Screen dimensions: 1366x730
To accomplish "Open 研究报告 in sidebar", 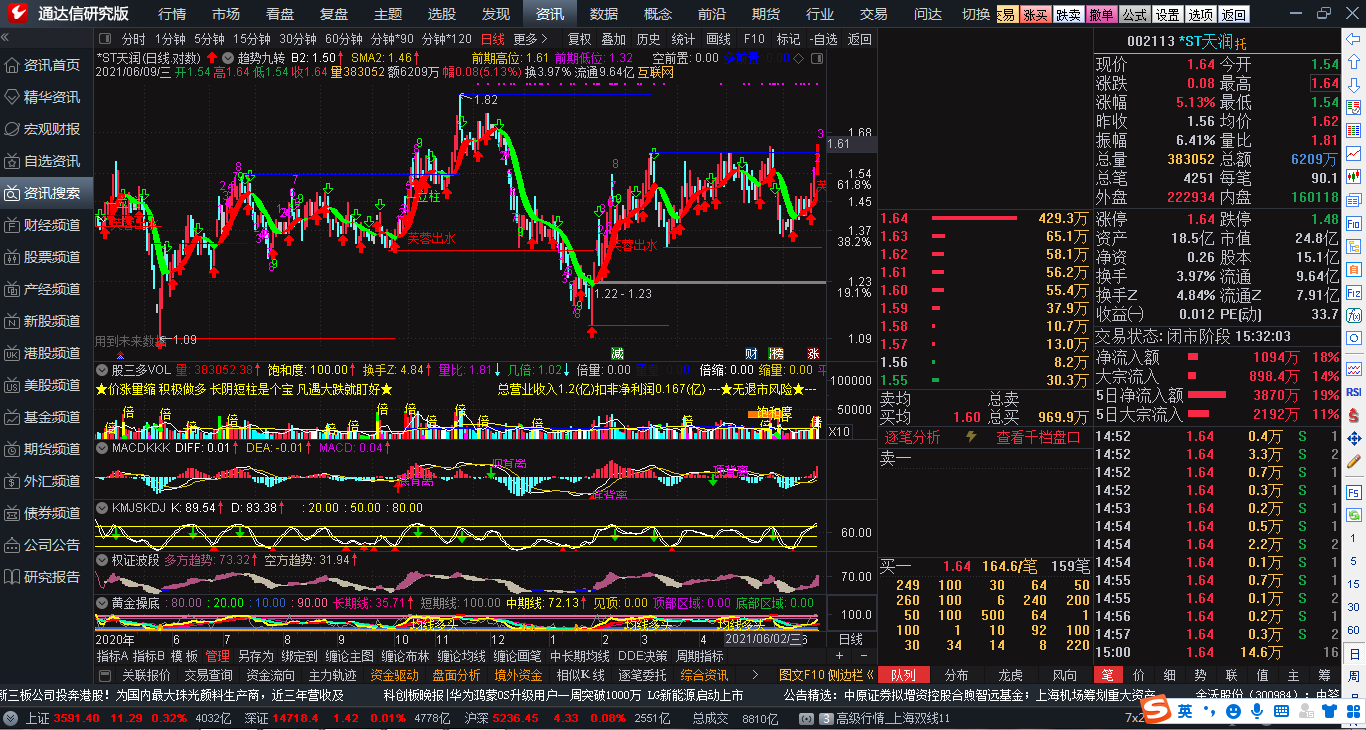I will coord(46,577).
